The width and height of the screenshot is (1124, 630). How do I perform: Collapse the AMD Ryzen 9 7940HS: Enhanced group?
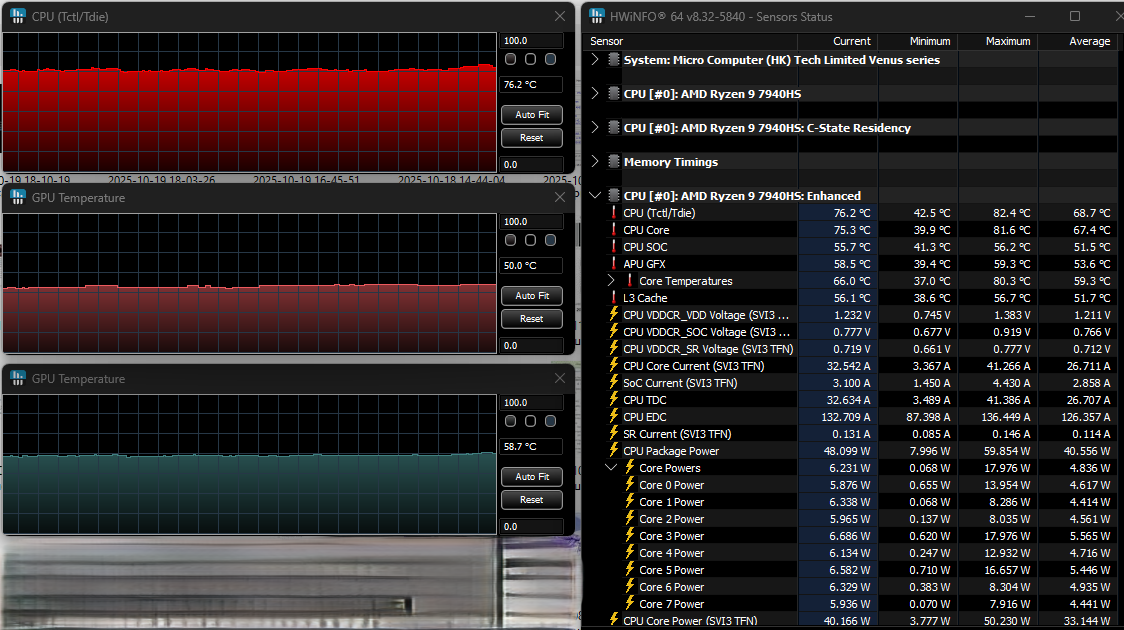[x=596, y=196]
